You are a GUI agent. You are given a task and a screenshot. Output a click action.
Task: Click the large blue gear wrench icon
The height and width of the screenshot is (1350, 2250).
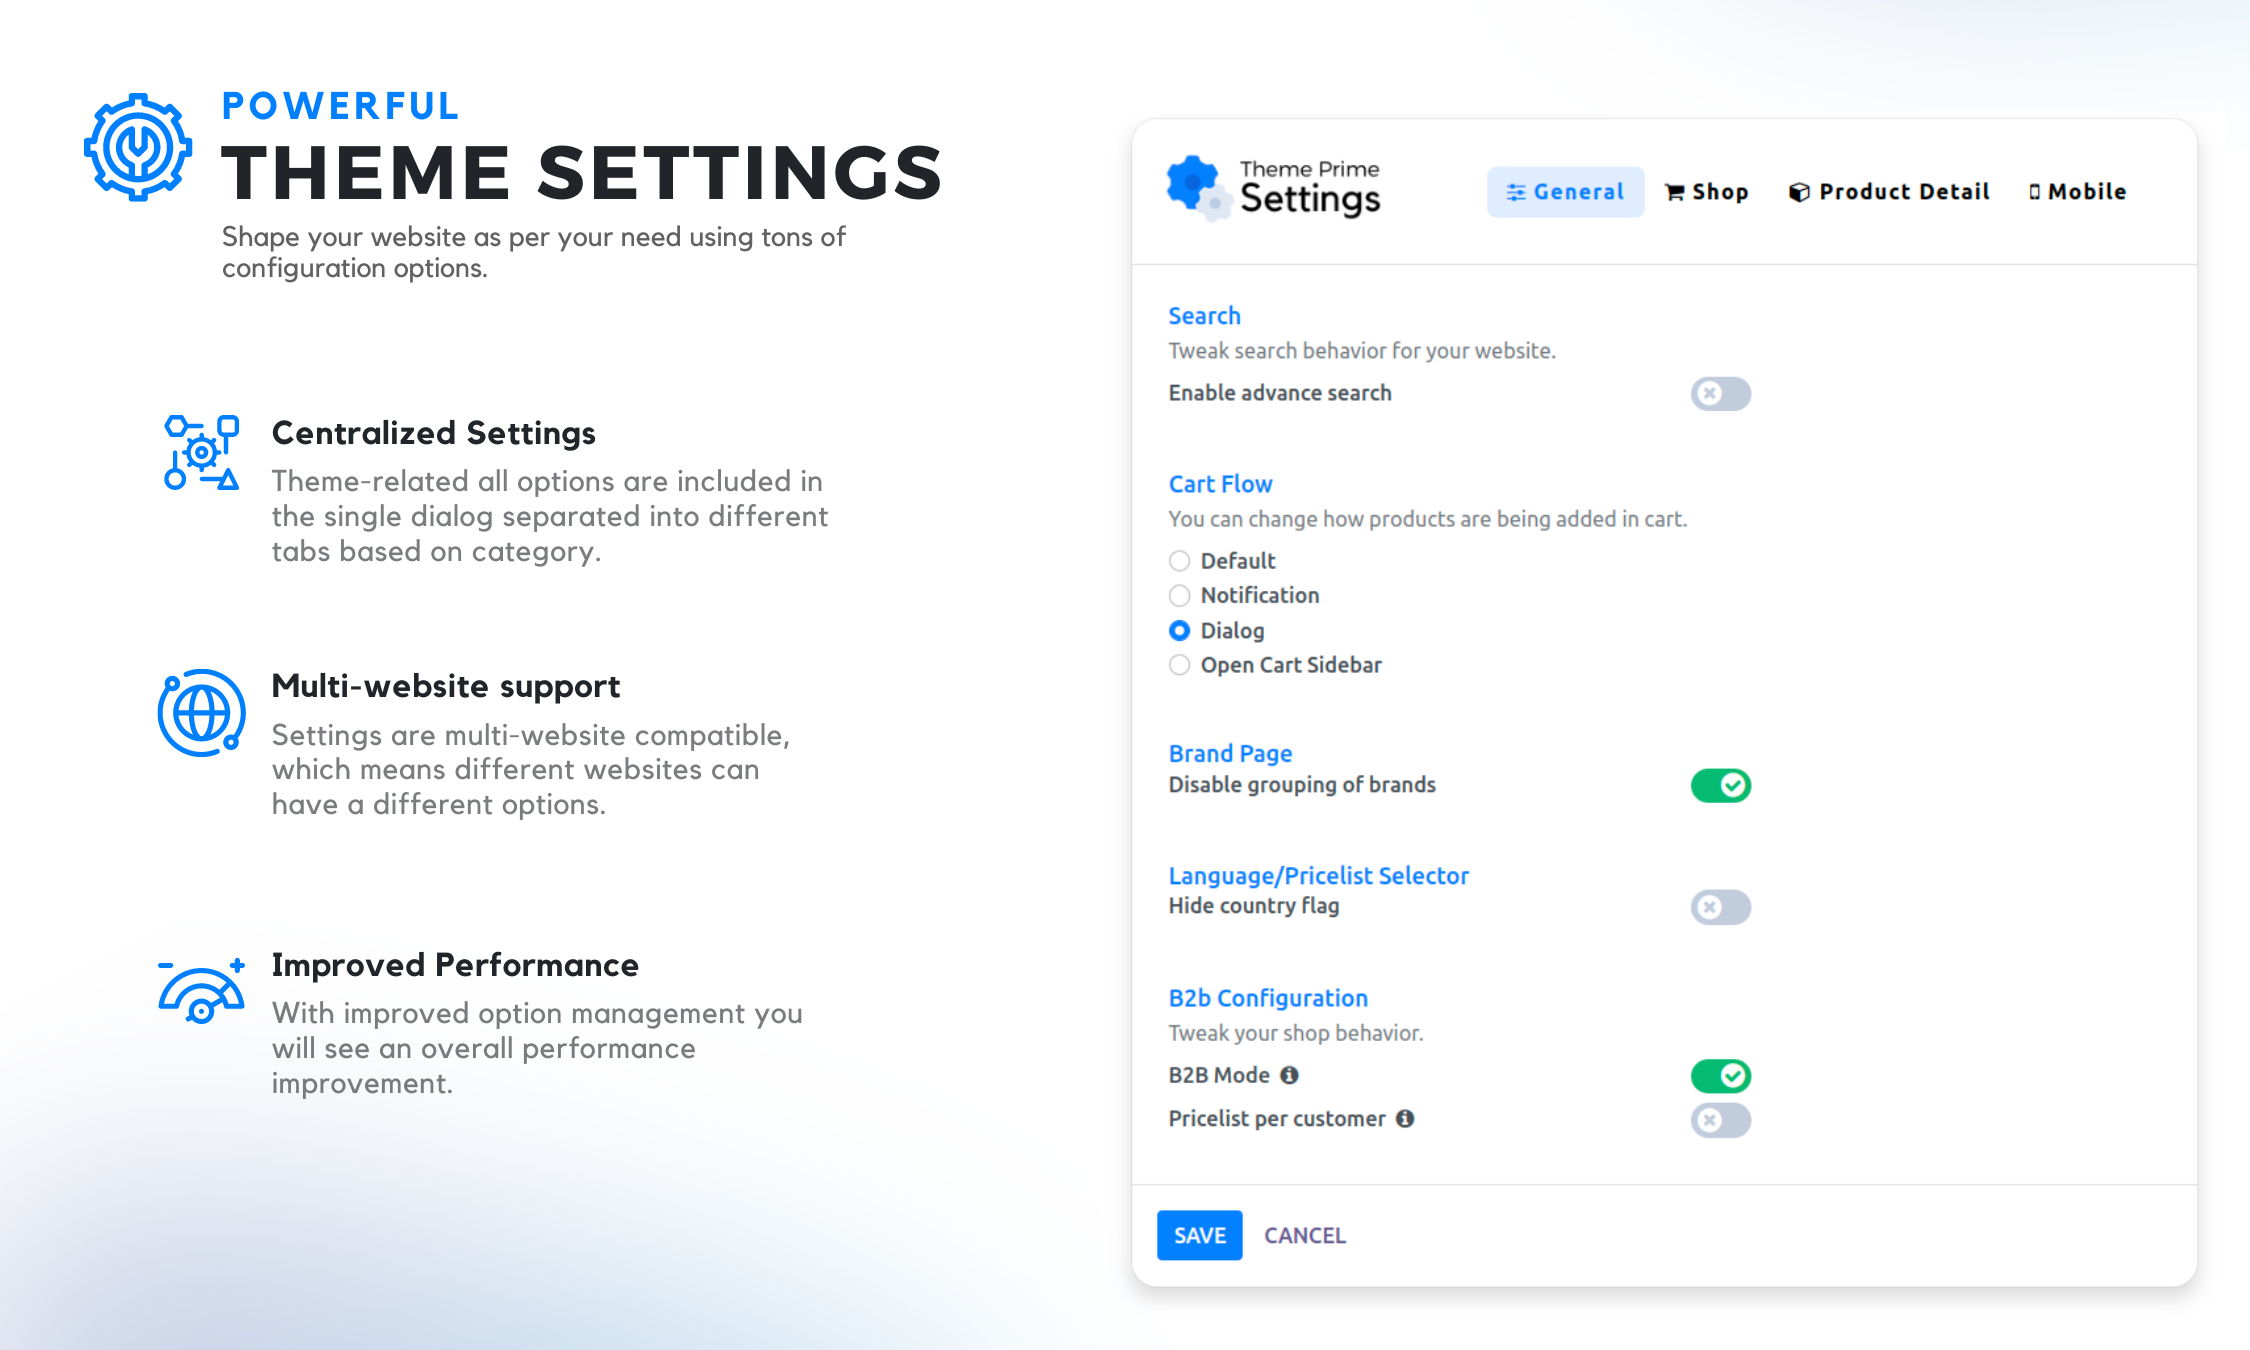[x=138, y=147]
